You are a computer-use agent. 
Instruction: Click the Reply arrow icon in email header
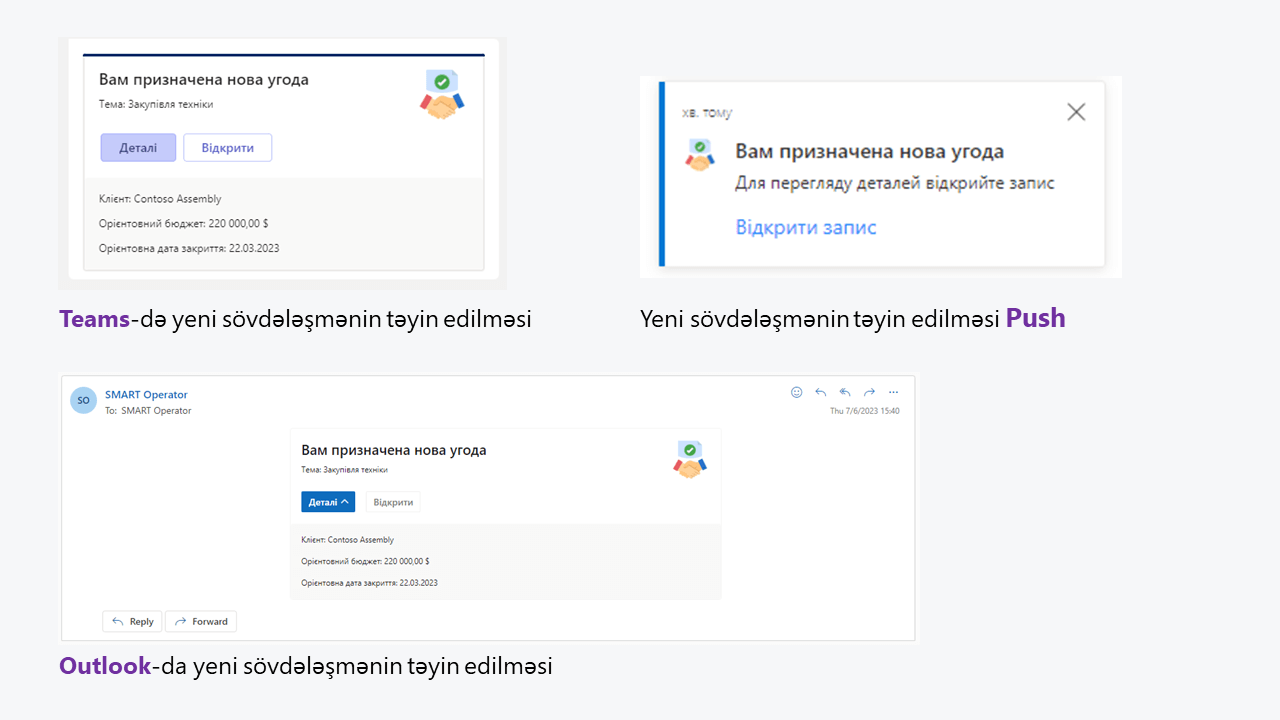(821, 392)
